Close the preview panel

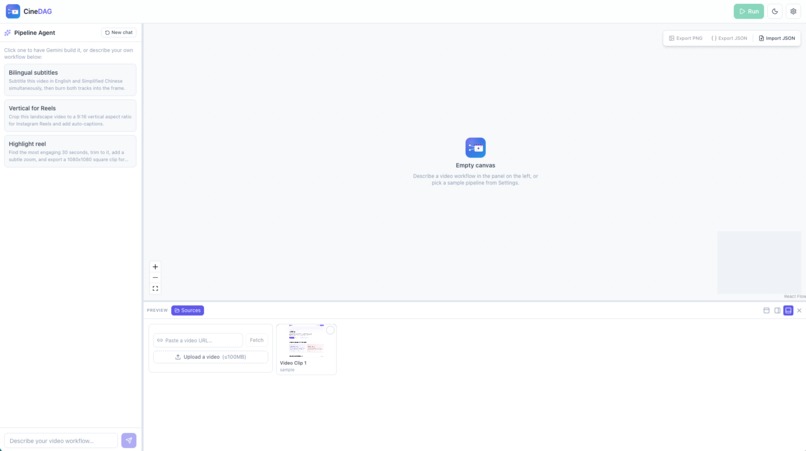(x=799, y=311)
